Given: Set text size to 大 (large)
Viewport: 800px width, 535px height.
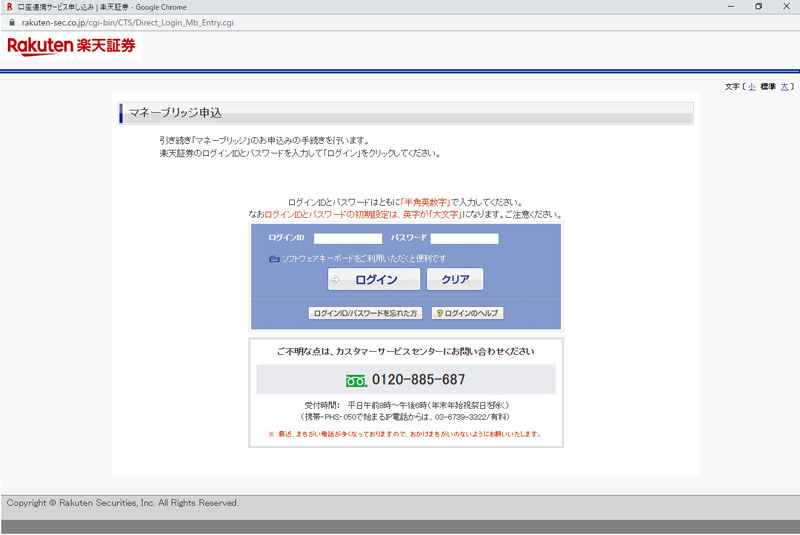Looking at the screenshot, I should pyautogui.click(x=785, y=87).
